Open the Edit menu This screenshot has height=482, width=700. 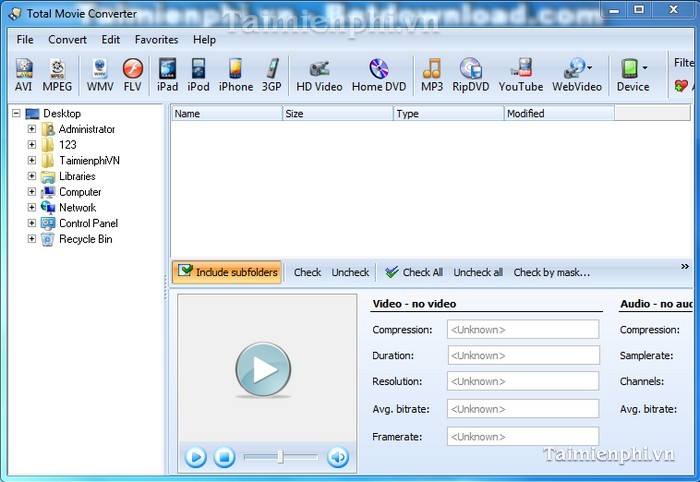110,40
